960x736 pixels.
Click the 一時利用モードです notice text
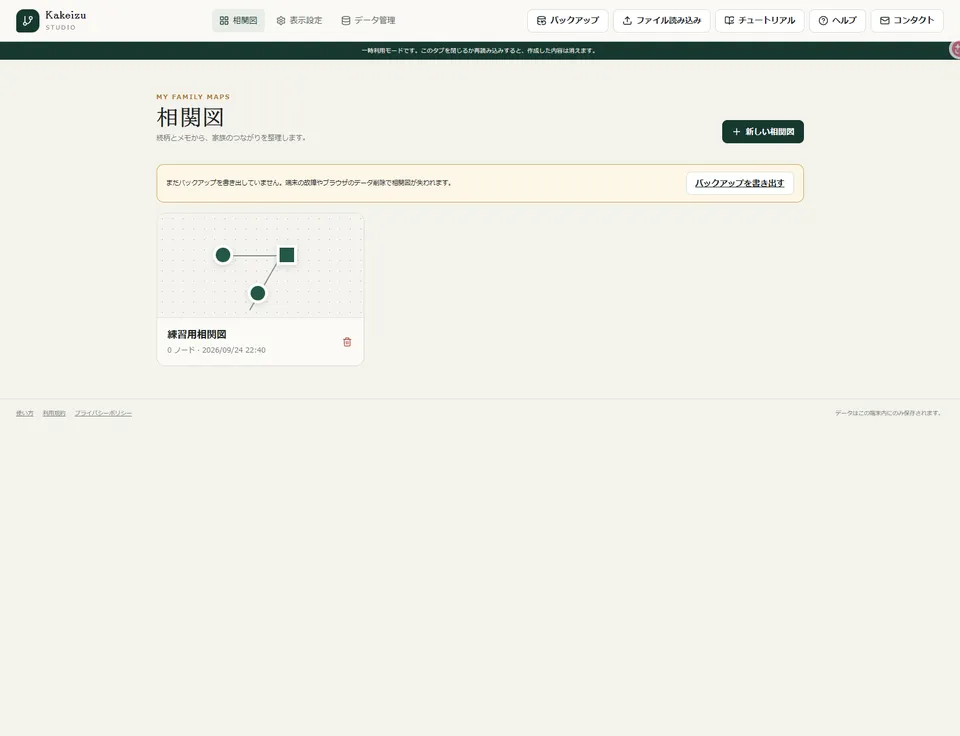click(478, 51)
